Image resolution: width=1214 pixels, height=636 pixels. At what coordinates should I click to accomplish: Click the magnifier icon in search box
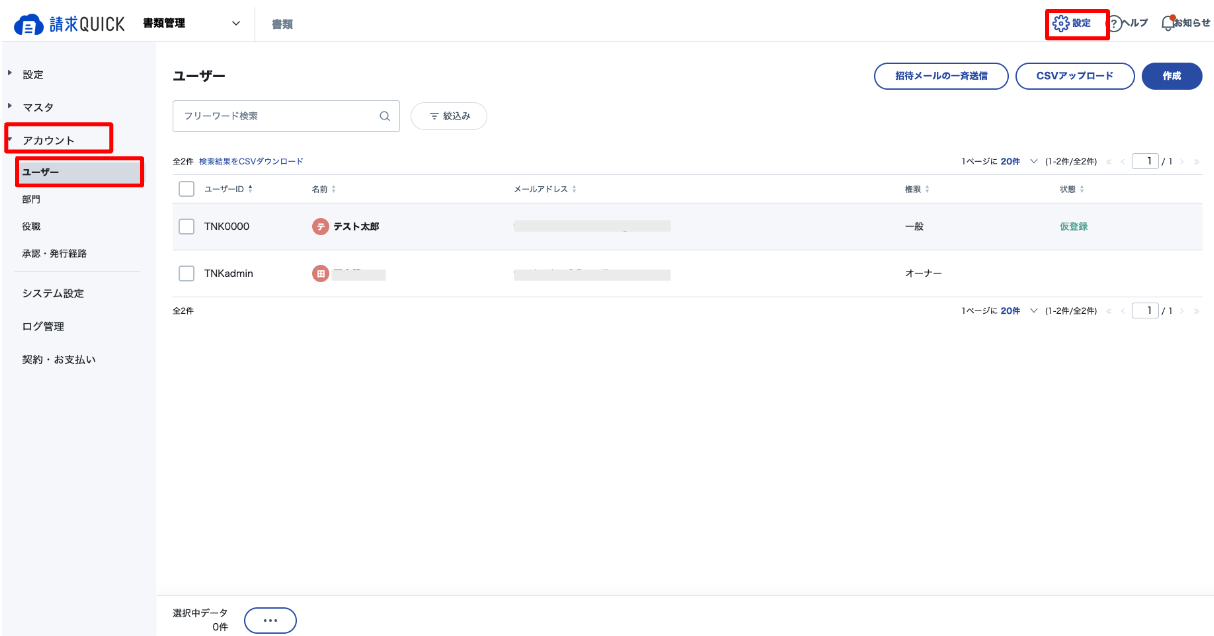pos(385,116)
